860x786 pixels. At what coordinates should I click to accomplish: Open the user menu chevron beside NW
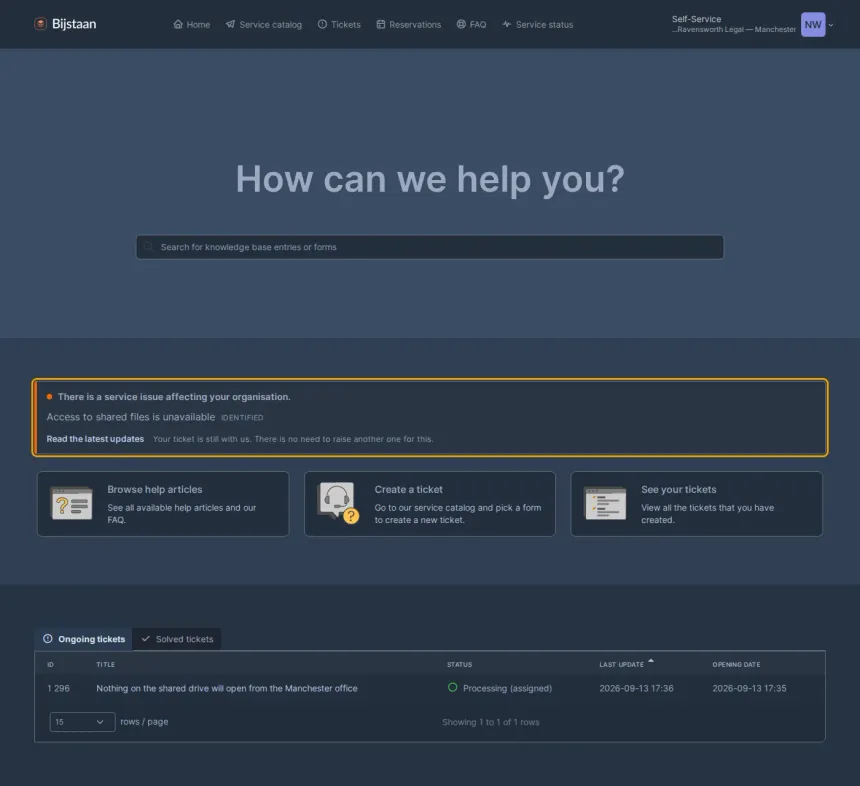[831, 25]
